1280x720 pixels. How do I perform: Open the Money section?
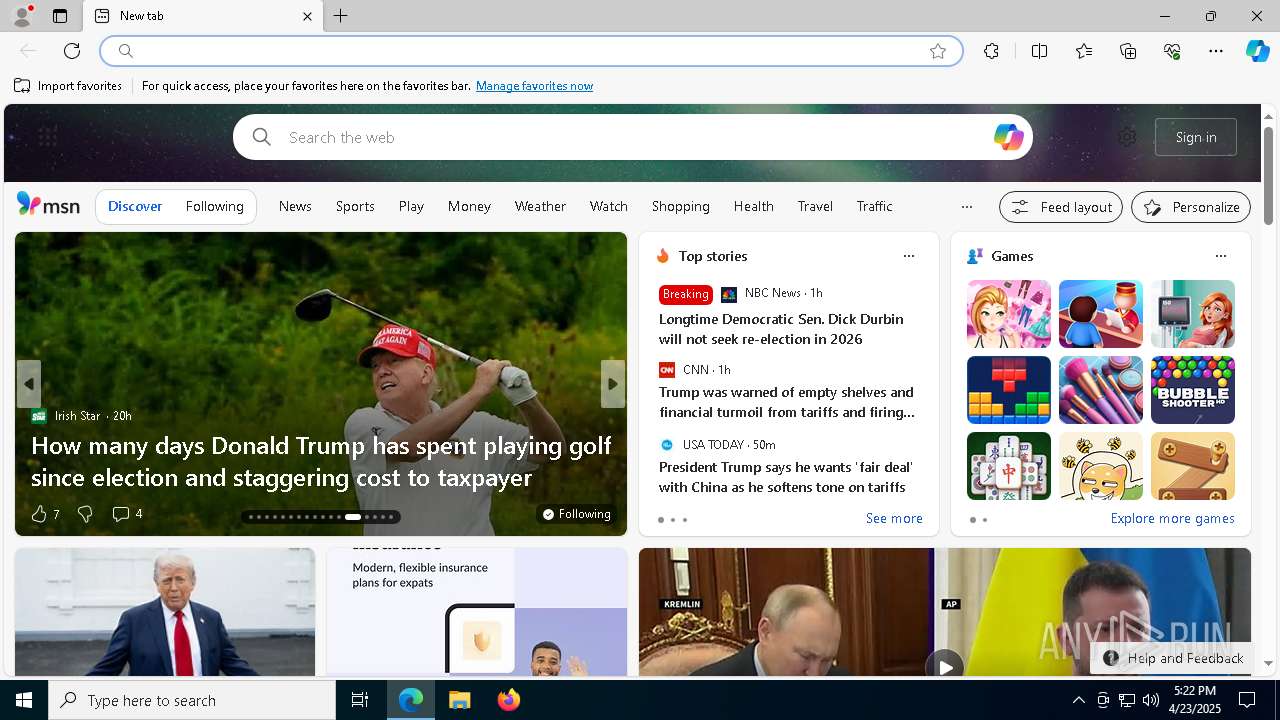pyautogui.click(x=469, y=206)
